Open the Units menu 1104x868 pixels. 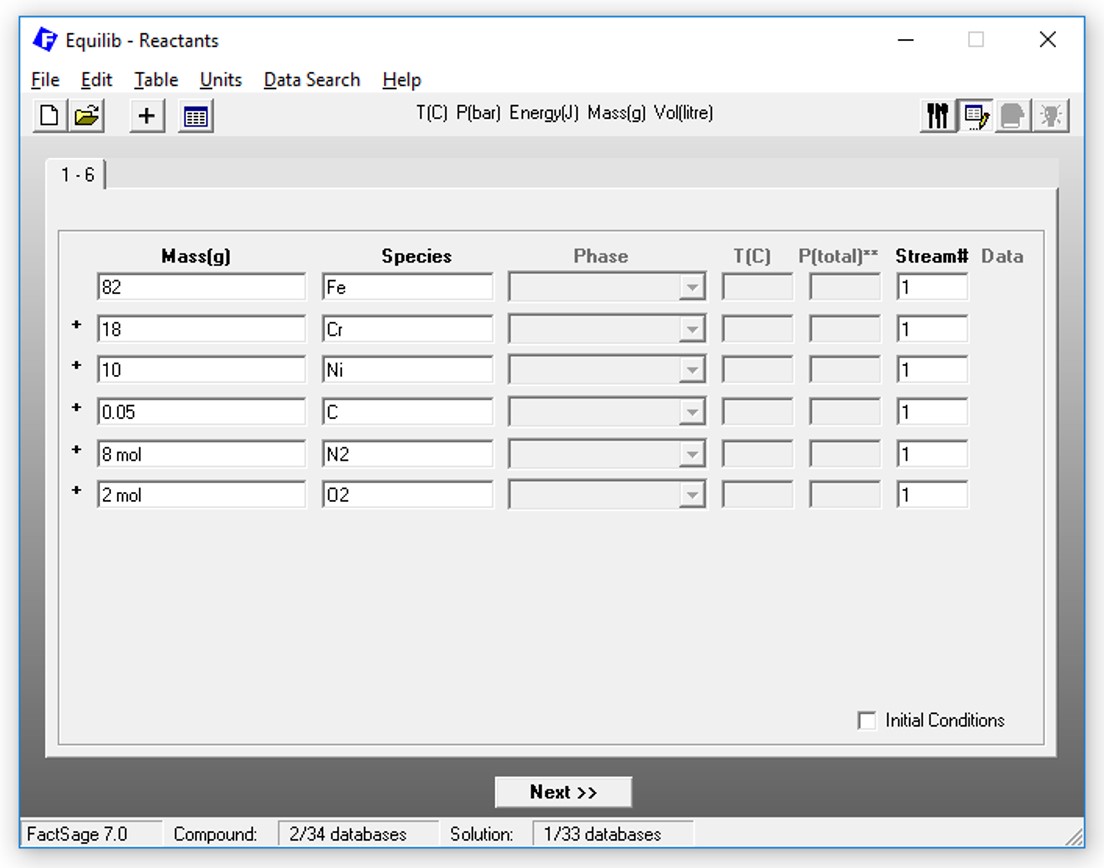[x=220, y=80]
